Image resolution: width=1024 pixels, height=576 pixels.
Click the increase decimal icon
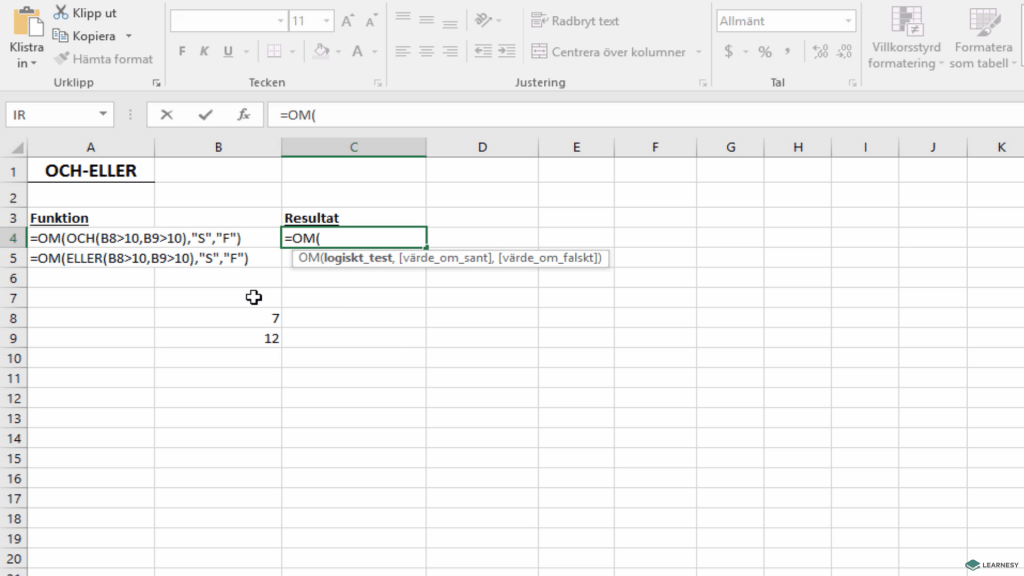pos(820,52)
